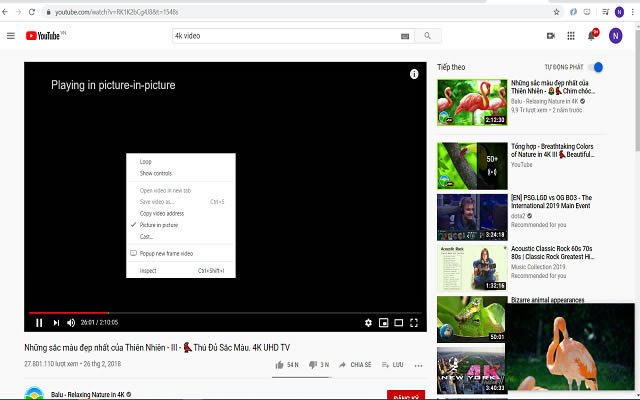Click the CHIA SẺ share button
640x400 pixels.
click(x=355, y=365)
